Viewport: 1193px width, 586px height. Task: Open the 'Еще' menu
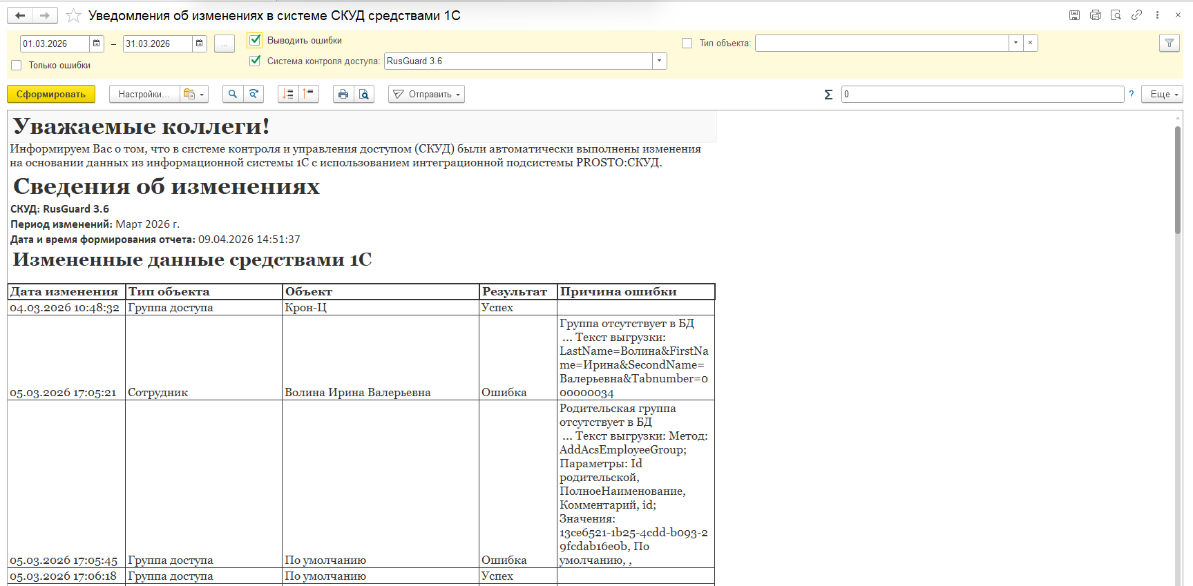[1162, 94]
